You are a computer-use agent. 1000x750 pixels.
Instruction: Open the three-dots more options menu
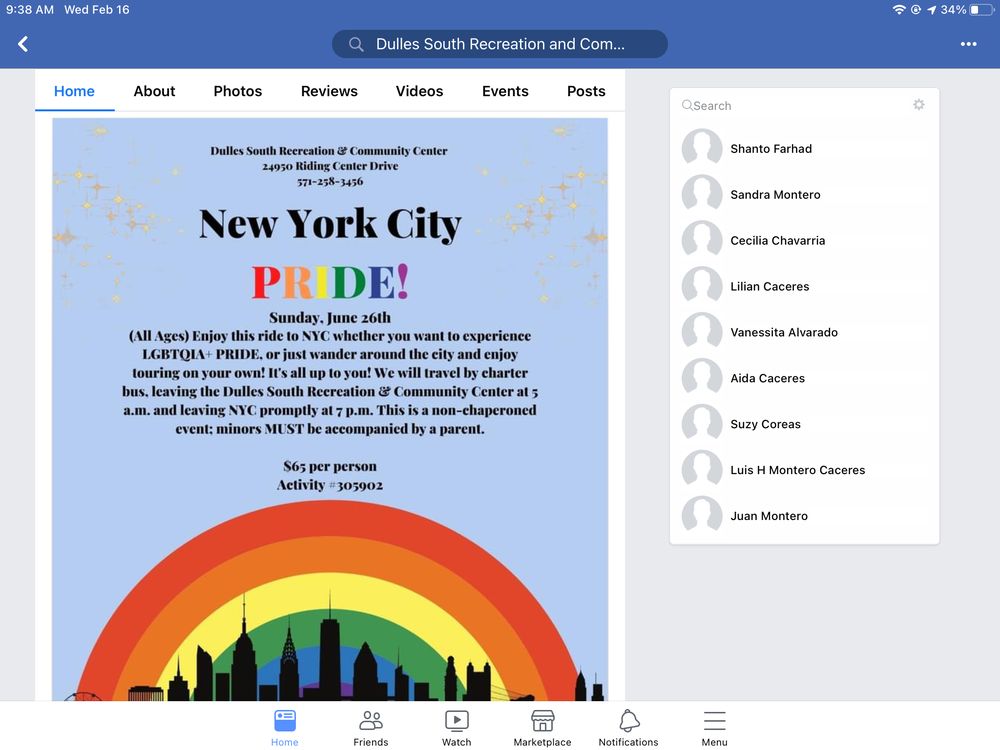[968, 44]
